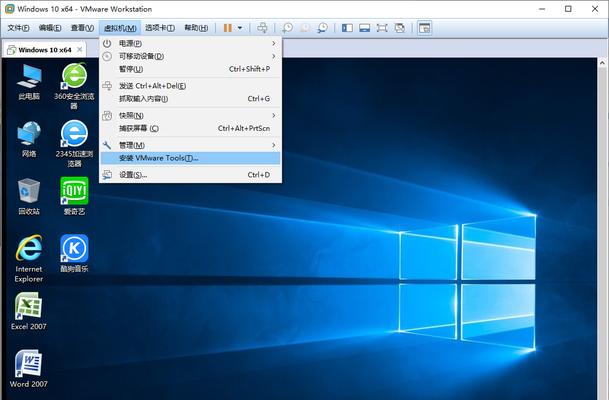Image resolution: width=609 pixels, height=400 pixels.
Task: Click the 虚拟机(M) menu
Action: coord(120,28)
